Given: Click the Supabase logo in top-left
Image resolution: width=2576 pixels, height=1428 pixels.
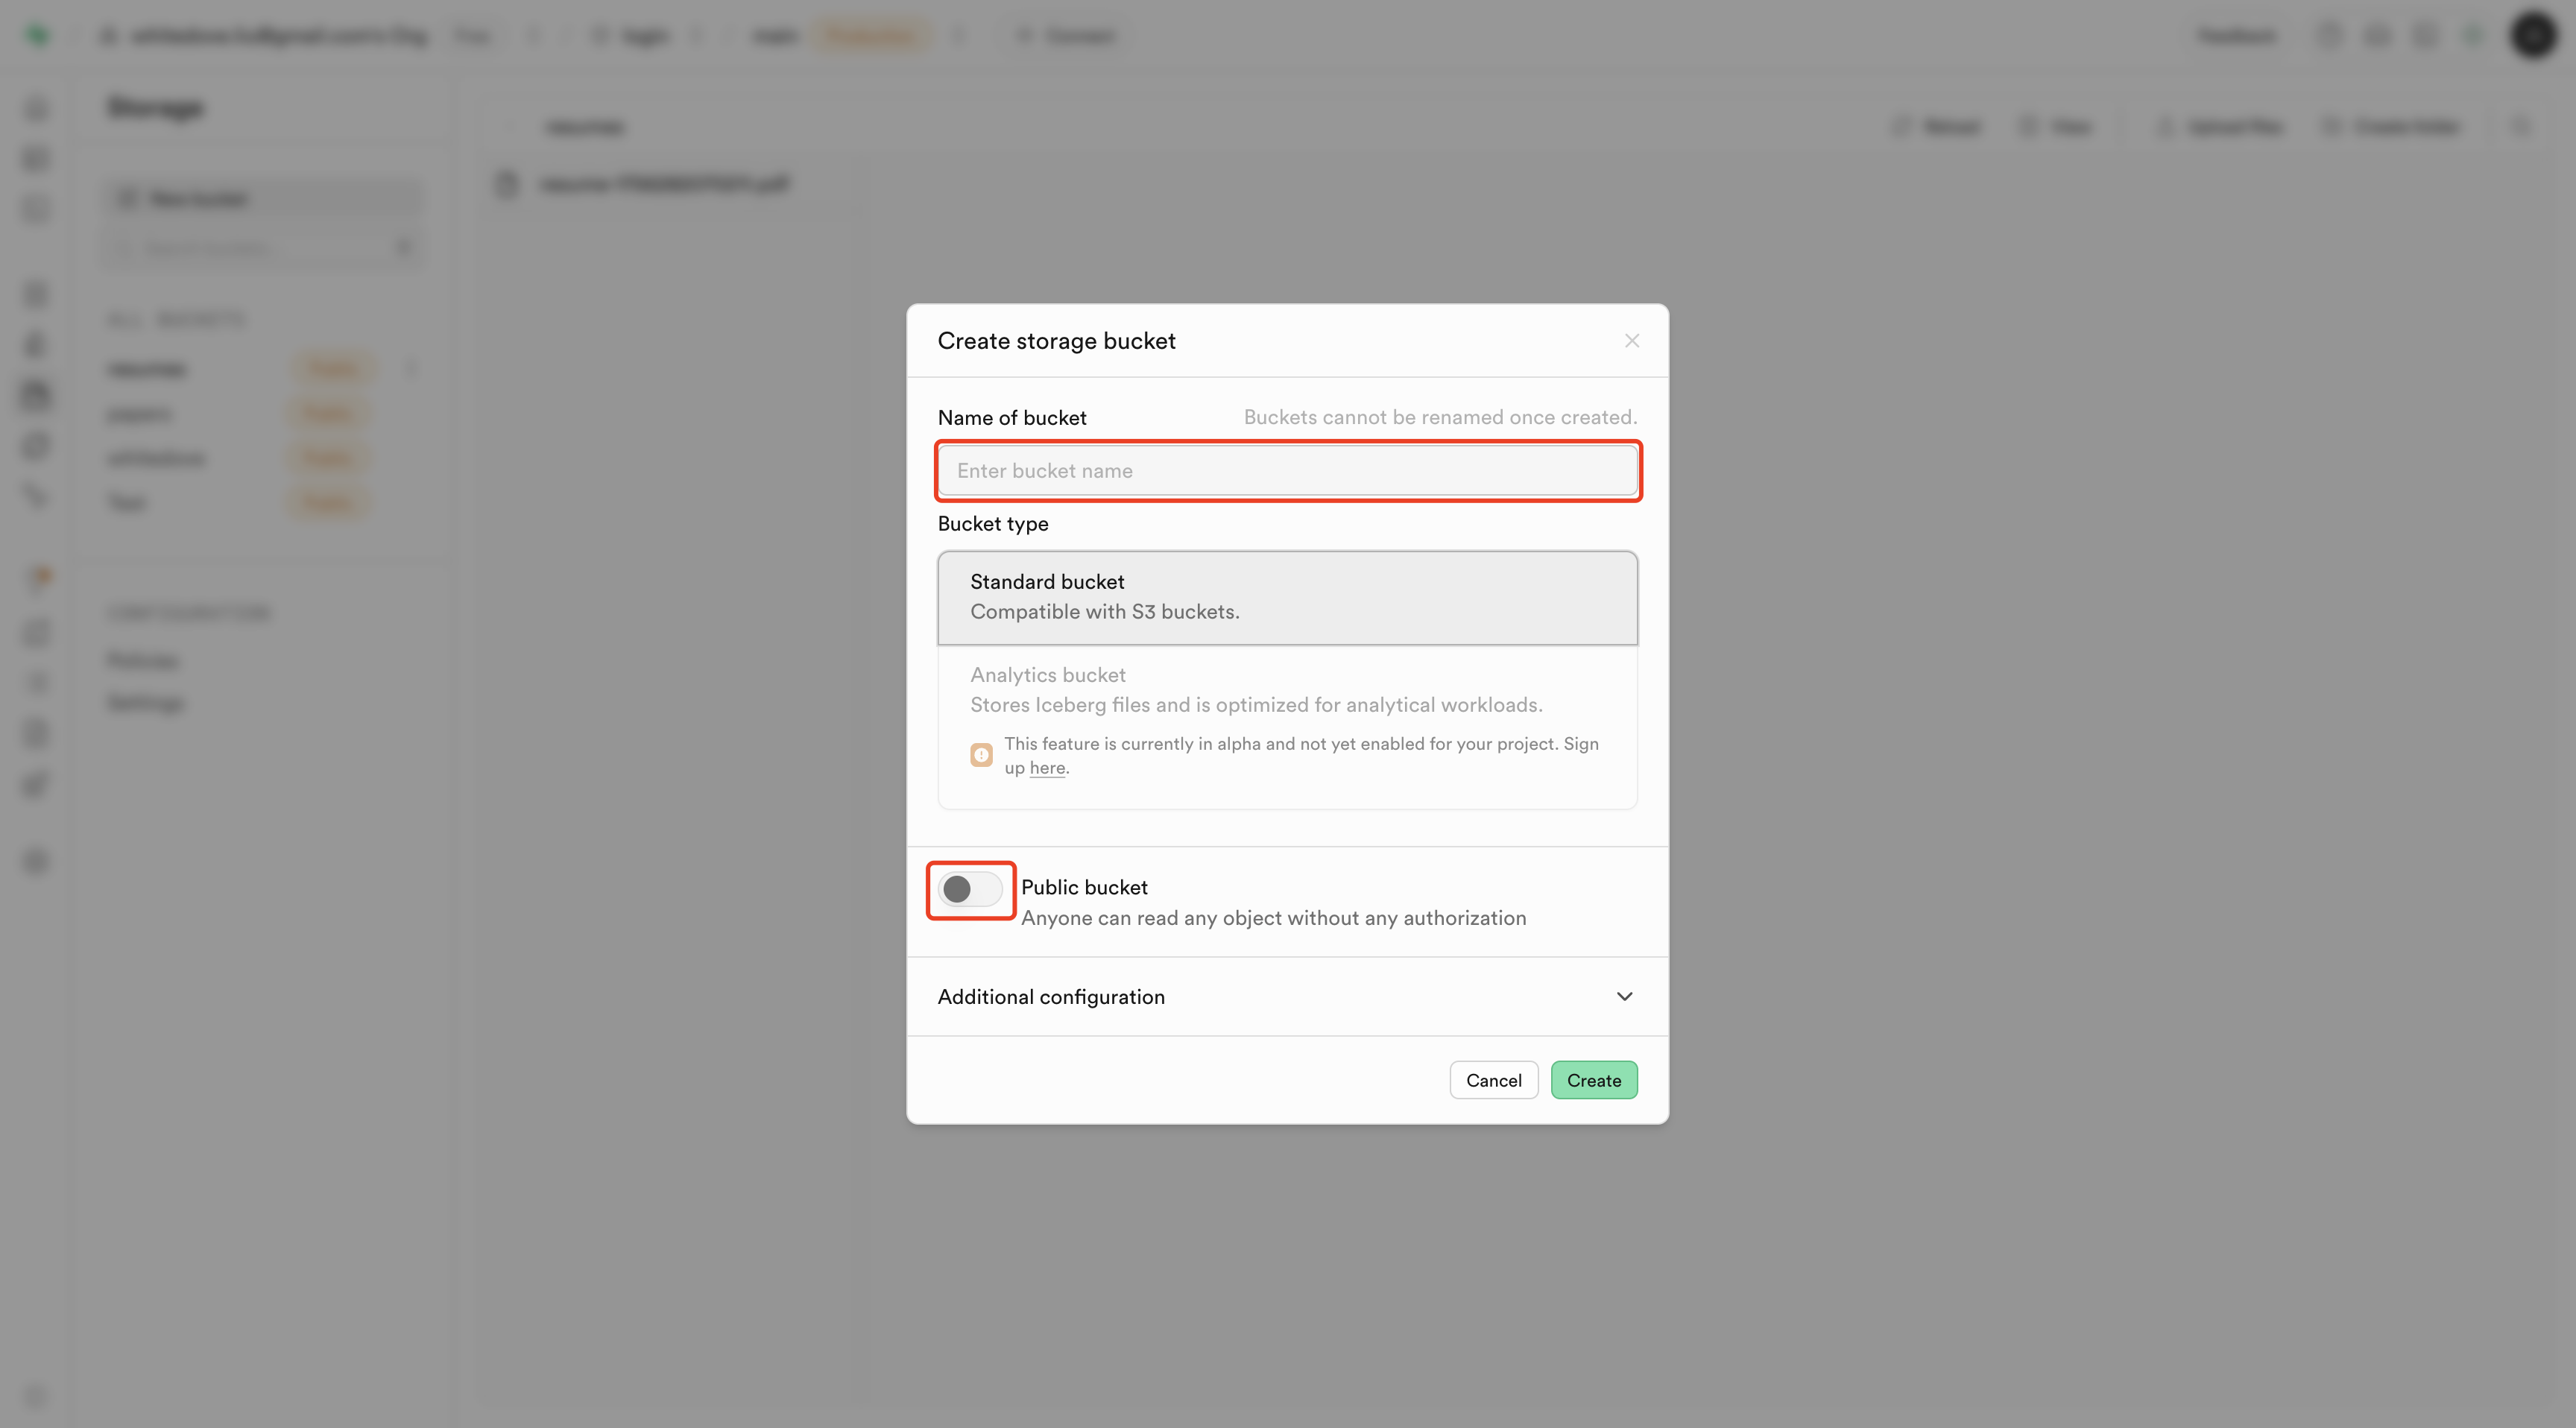Looking at the screenshot, I should 37,36.
